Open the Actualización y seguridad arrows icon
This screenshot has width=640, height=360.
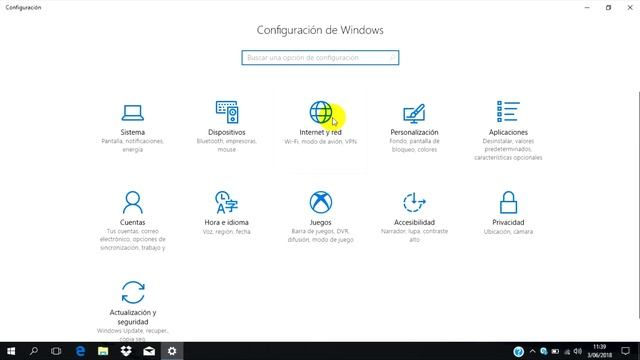click(x=133, y=292)
